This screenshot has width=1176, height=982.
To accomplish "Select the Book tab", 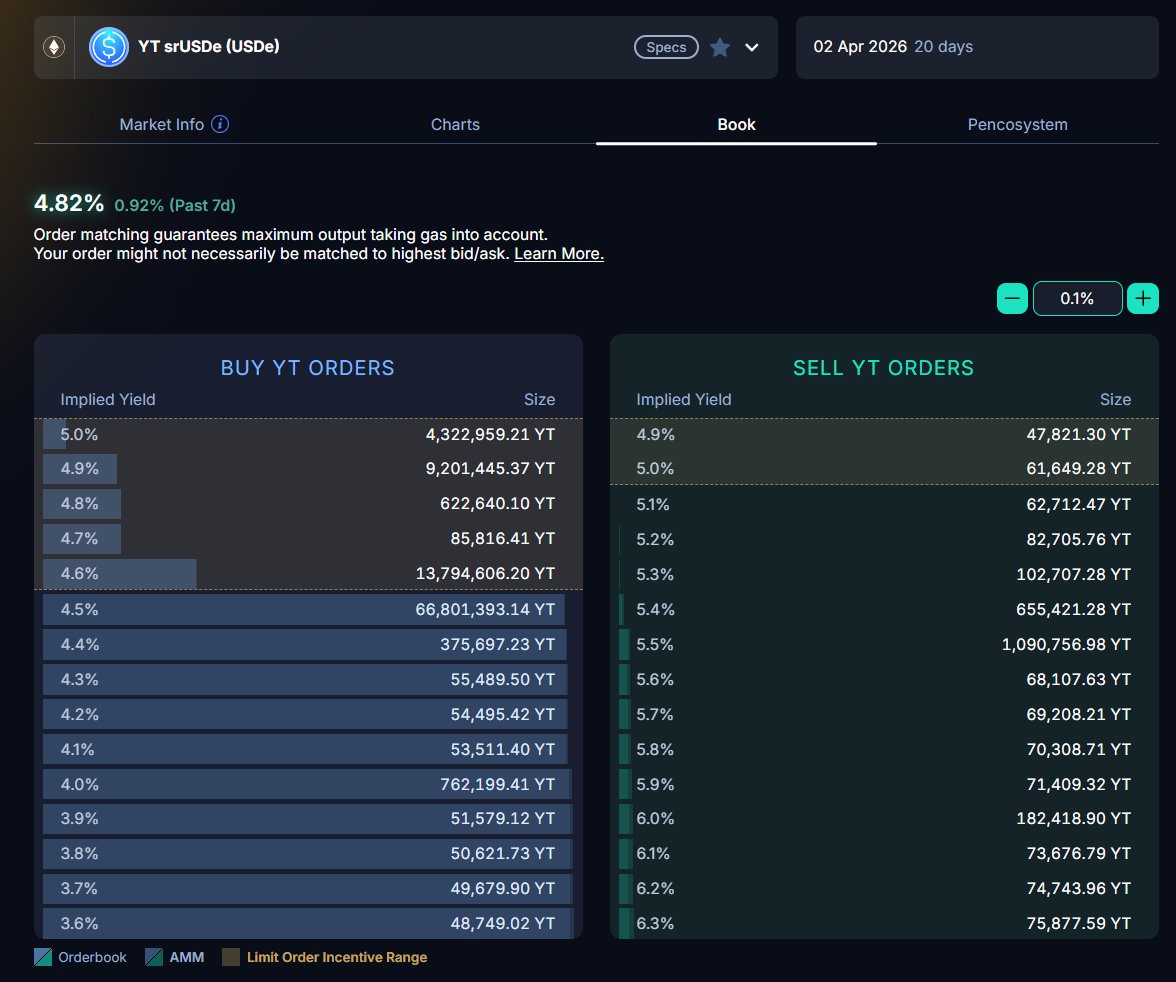I will (x=736, y=125).
